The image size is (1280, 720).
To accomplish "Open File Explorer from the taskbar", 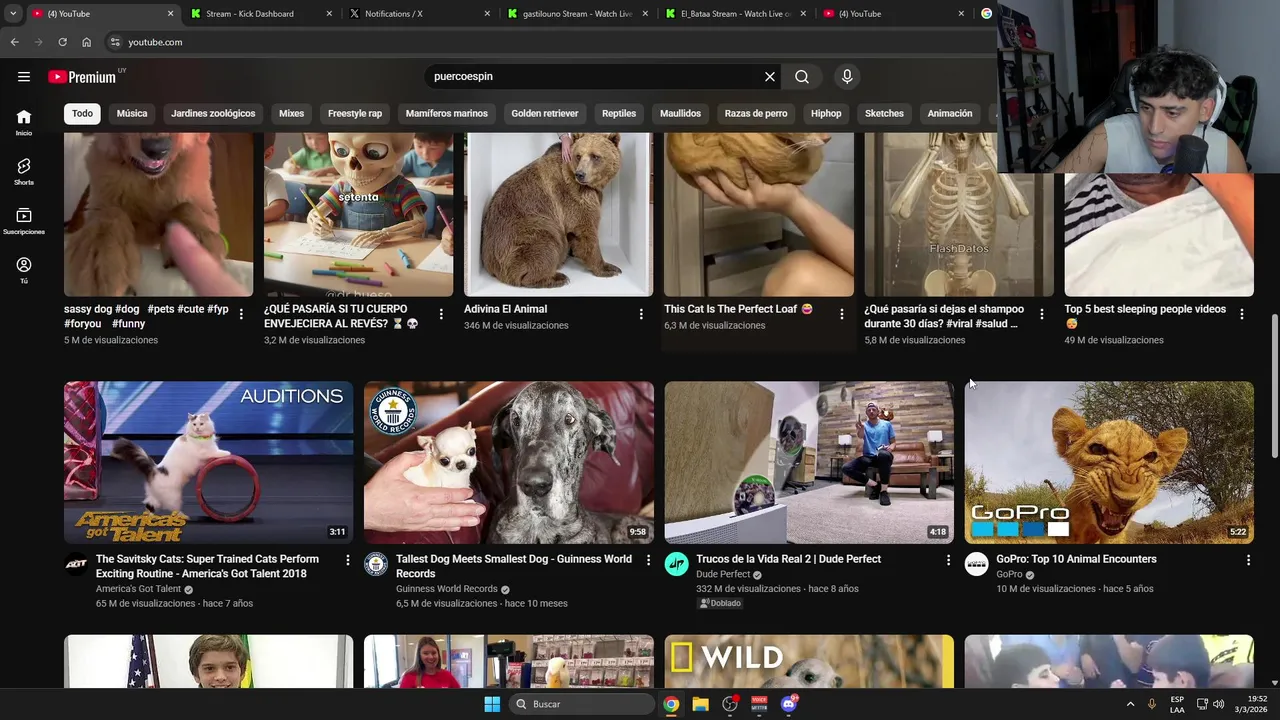I will [x=700, y=704].
